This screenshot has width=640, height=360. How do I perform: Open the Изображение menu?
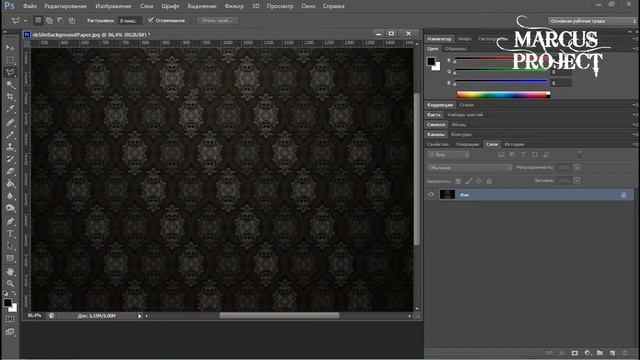coord(113,6)
